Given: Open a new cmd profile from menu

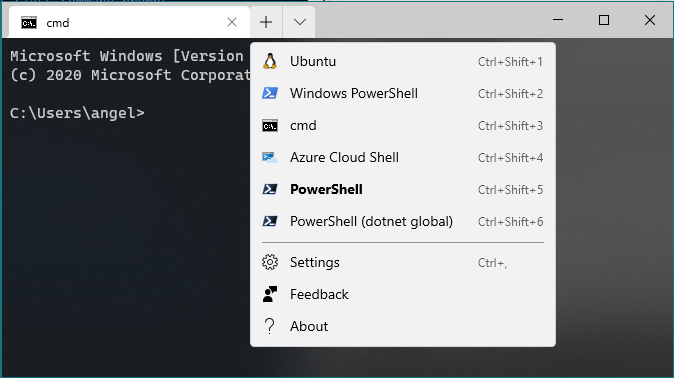Looking at the screenshot, I should (403, 126).
